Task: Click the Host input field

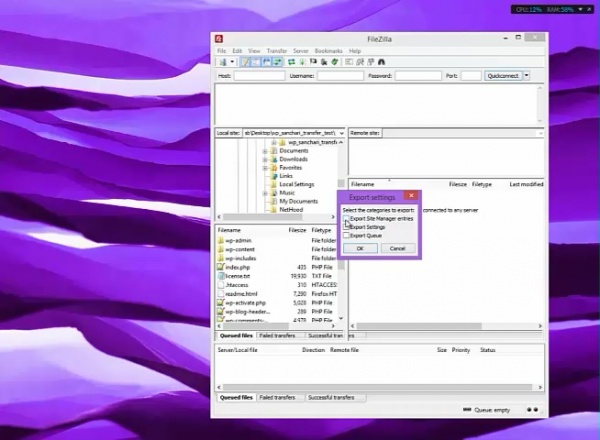Action: pos(254,76)
